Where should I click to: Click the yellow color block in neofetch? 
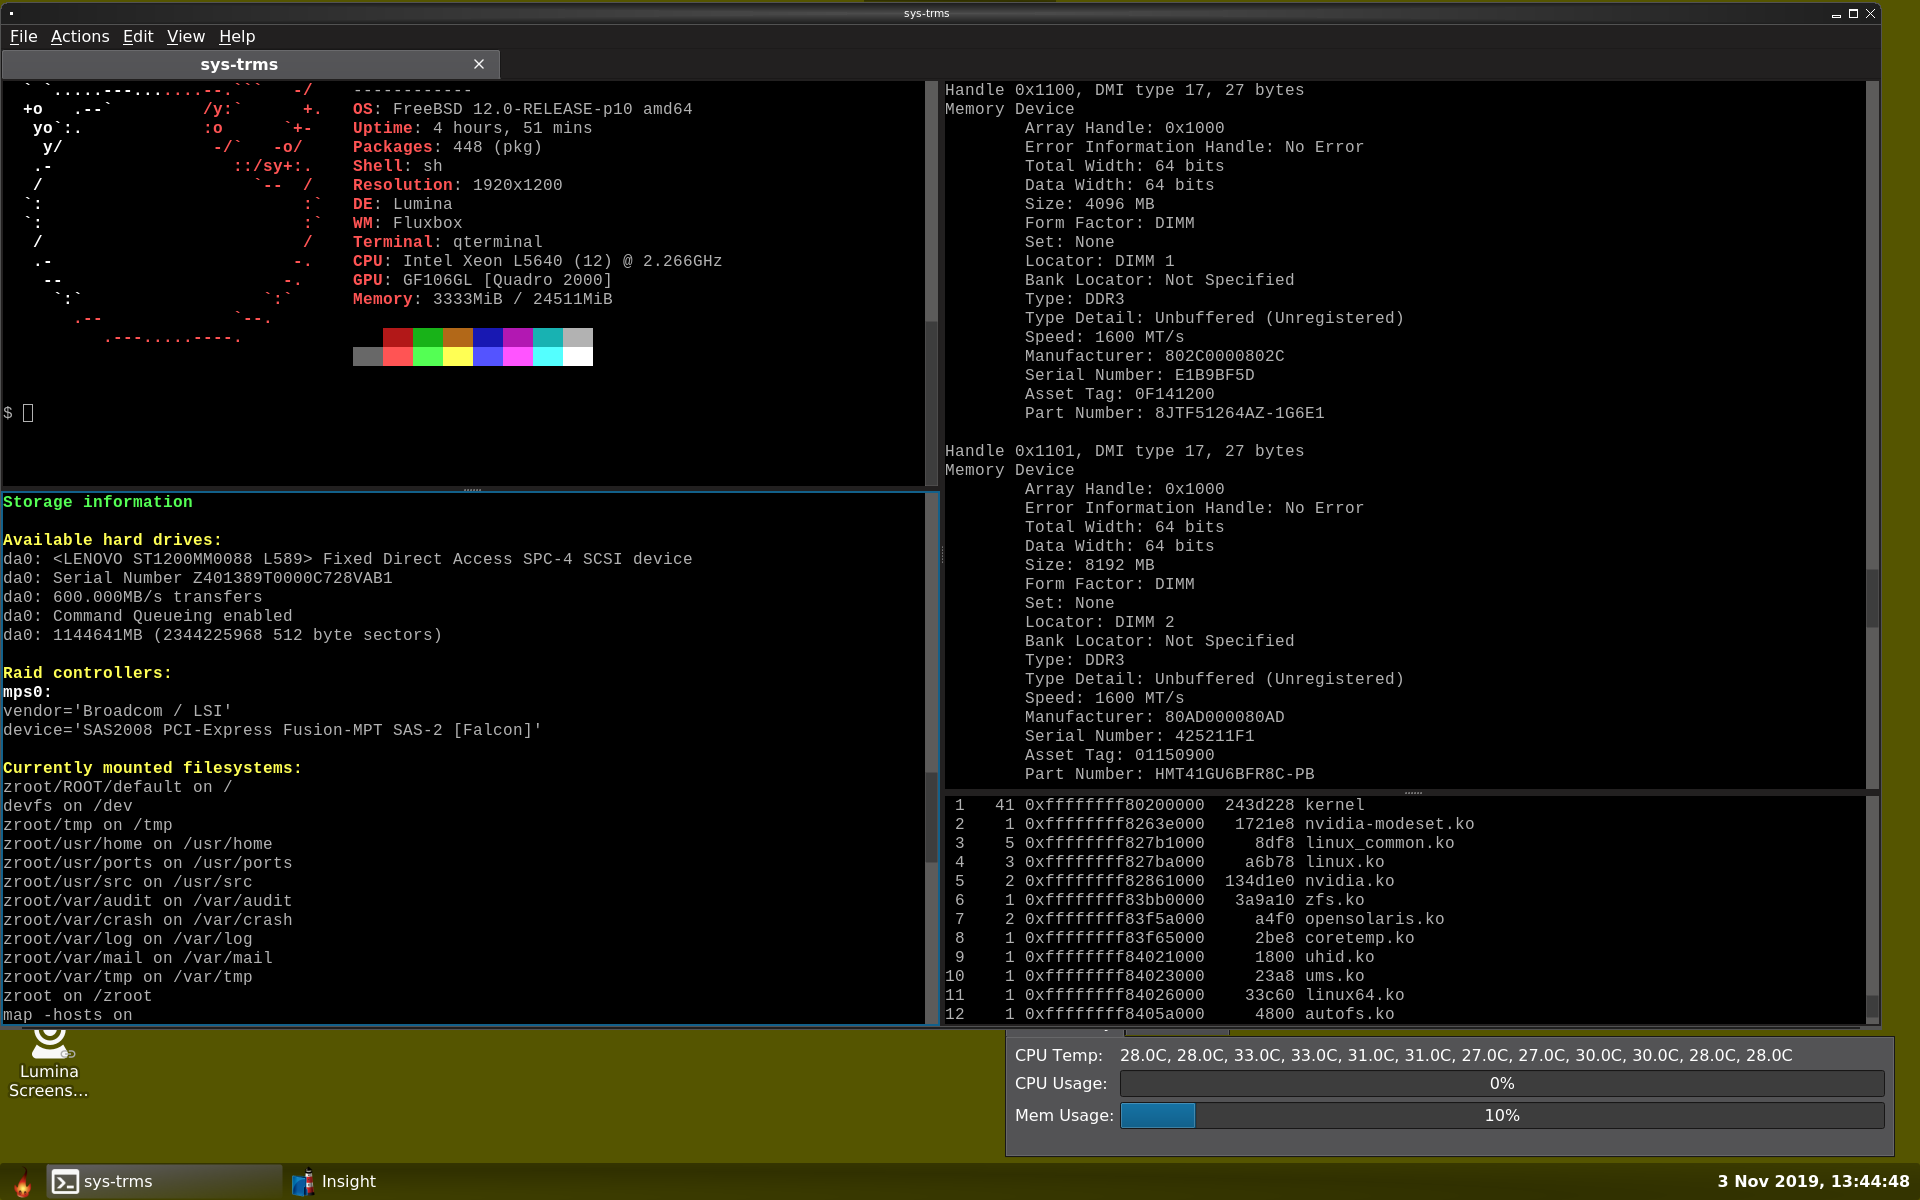458,357
